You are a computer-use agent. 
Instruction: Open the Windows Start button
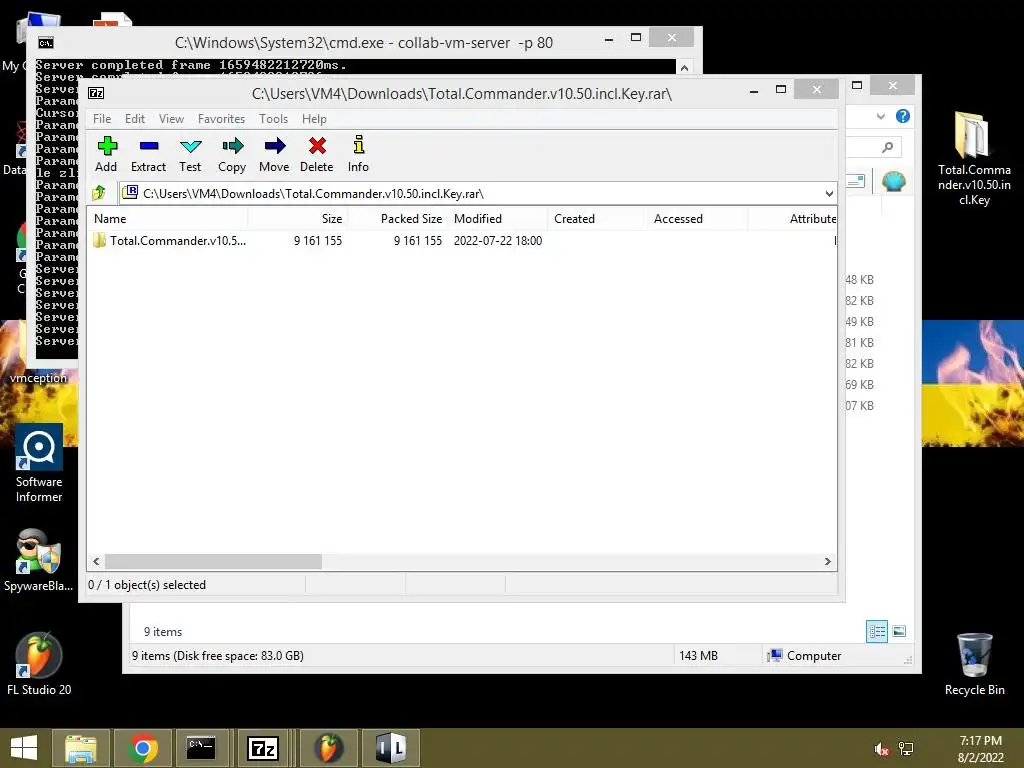24,748
